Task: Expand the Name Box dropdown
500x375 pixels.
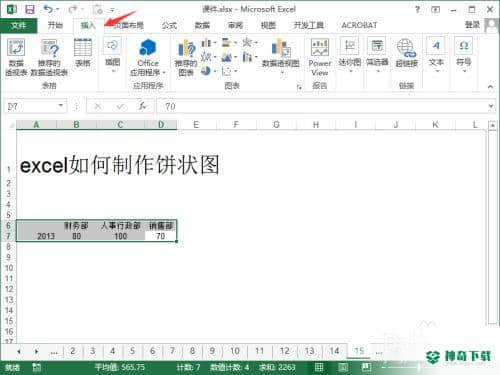Action: click(x=61, y=106)
